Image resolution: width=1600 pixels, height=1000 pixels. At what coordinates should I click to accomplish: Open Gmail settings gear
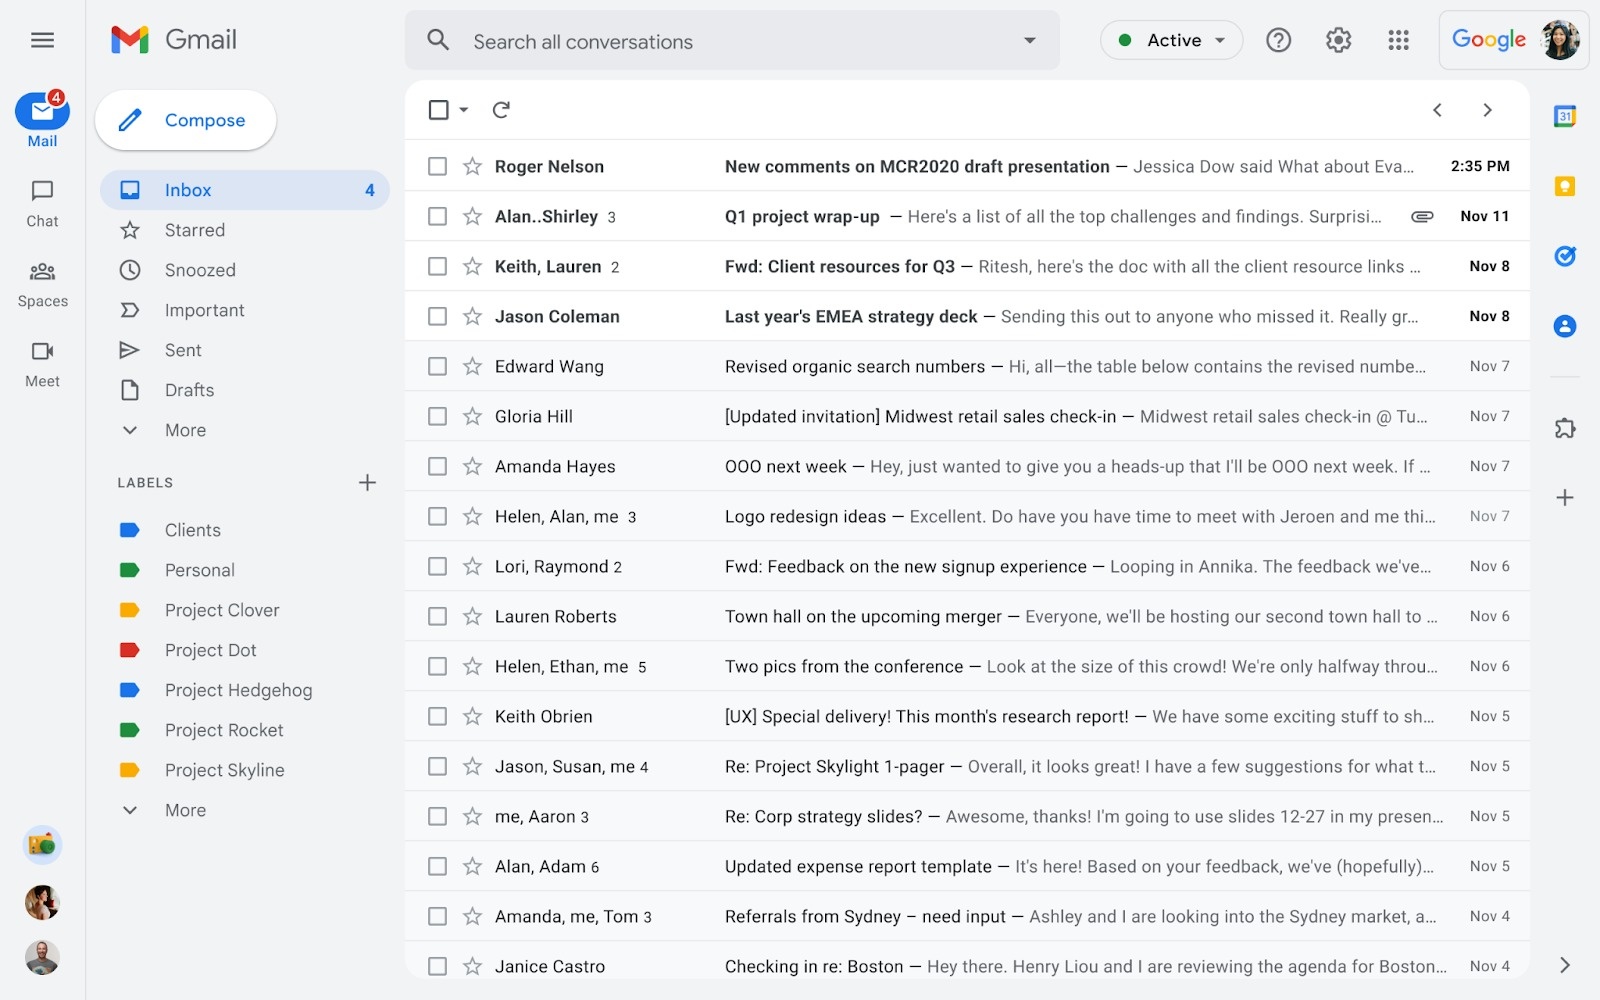click(1338, 40)
